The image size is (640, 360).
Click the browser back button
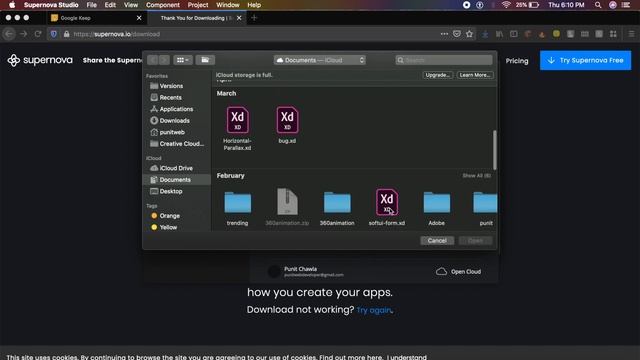9,34
